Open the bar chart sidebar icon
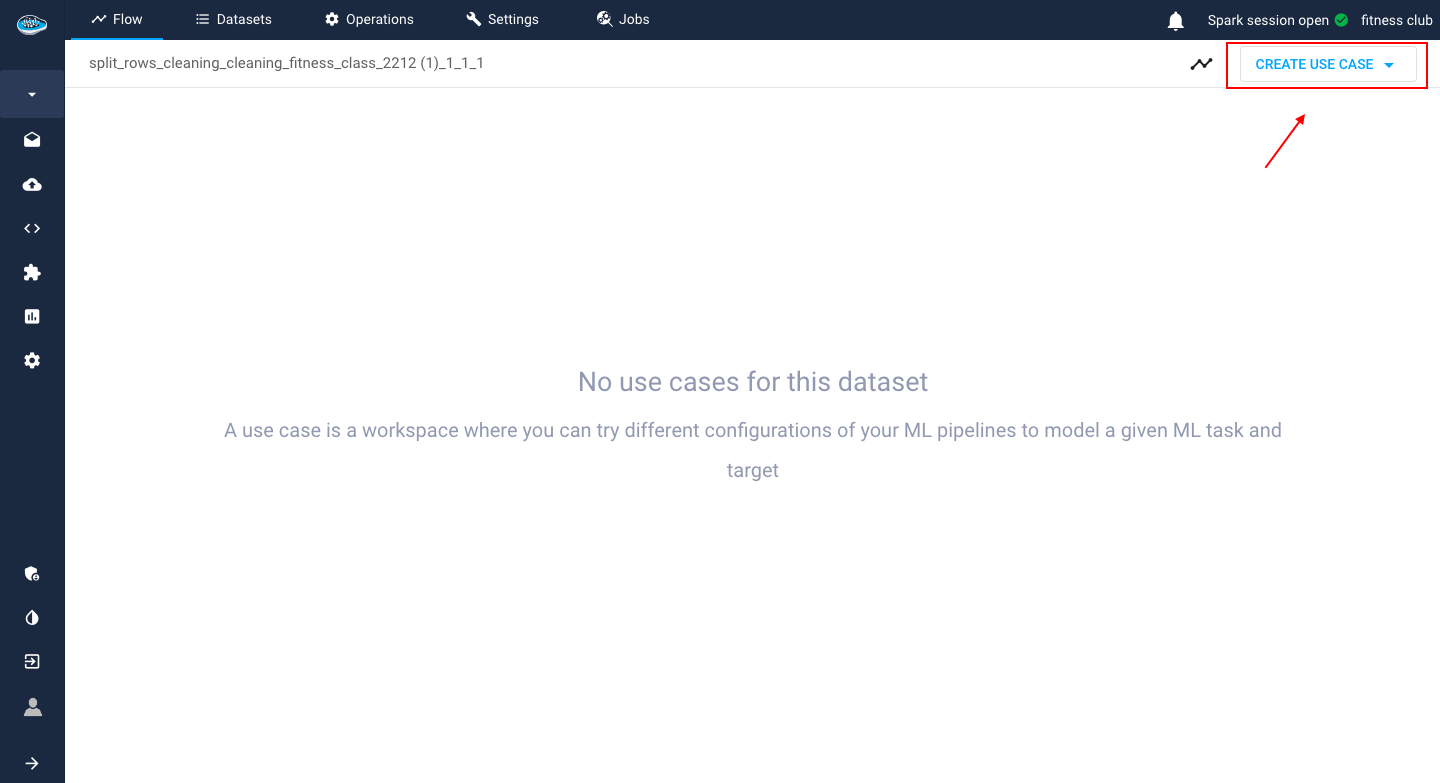This screenshot has width=1440, height=783. pos(32,316)
